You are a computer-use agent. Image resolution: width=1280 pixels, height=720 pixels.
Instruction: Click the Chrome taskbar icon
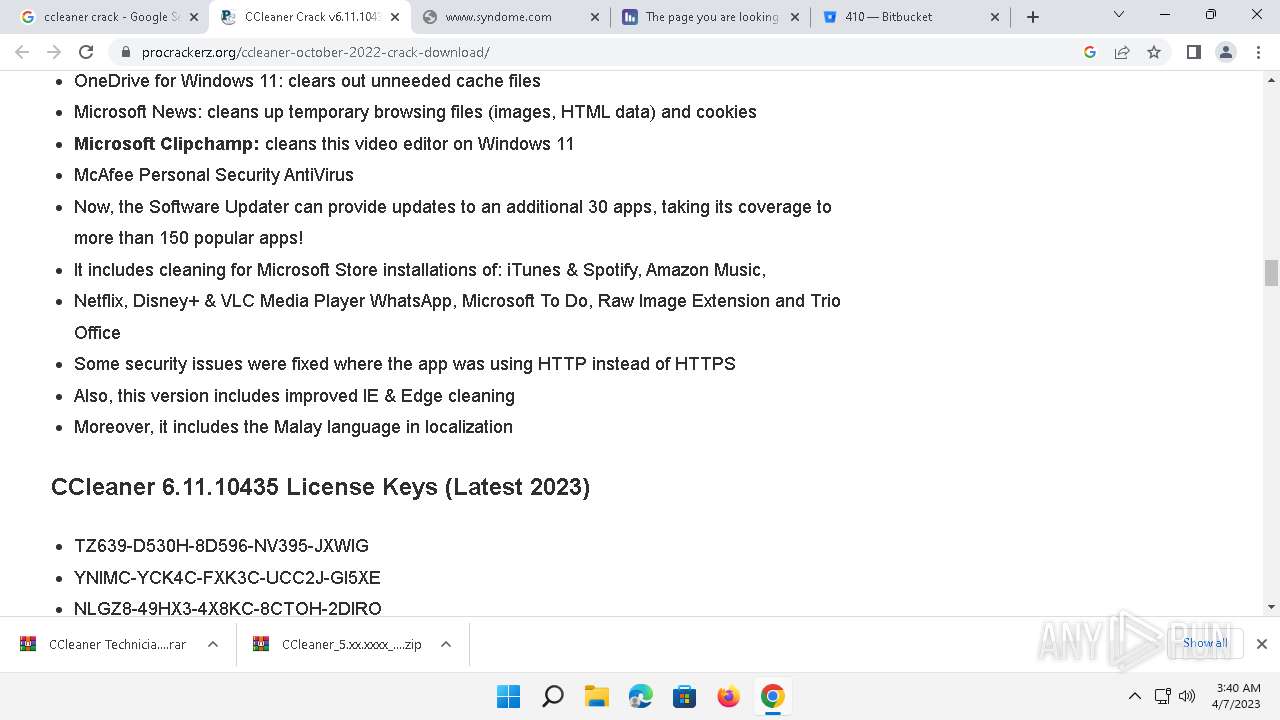click(772, 696)
